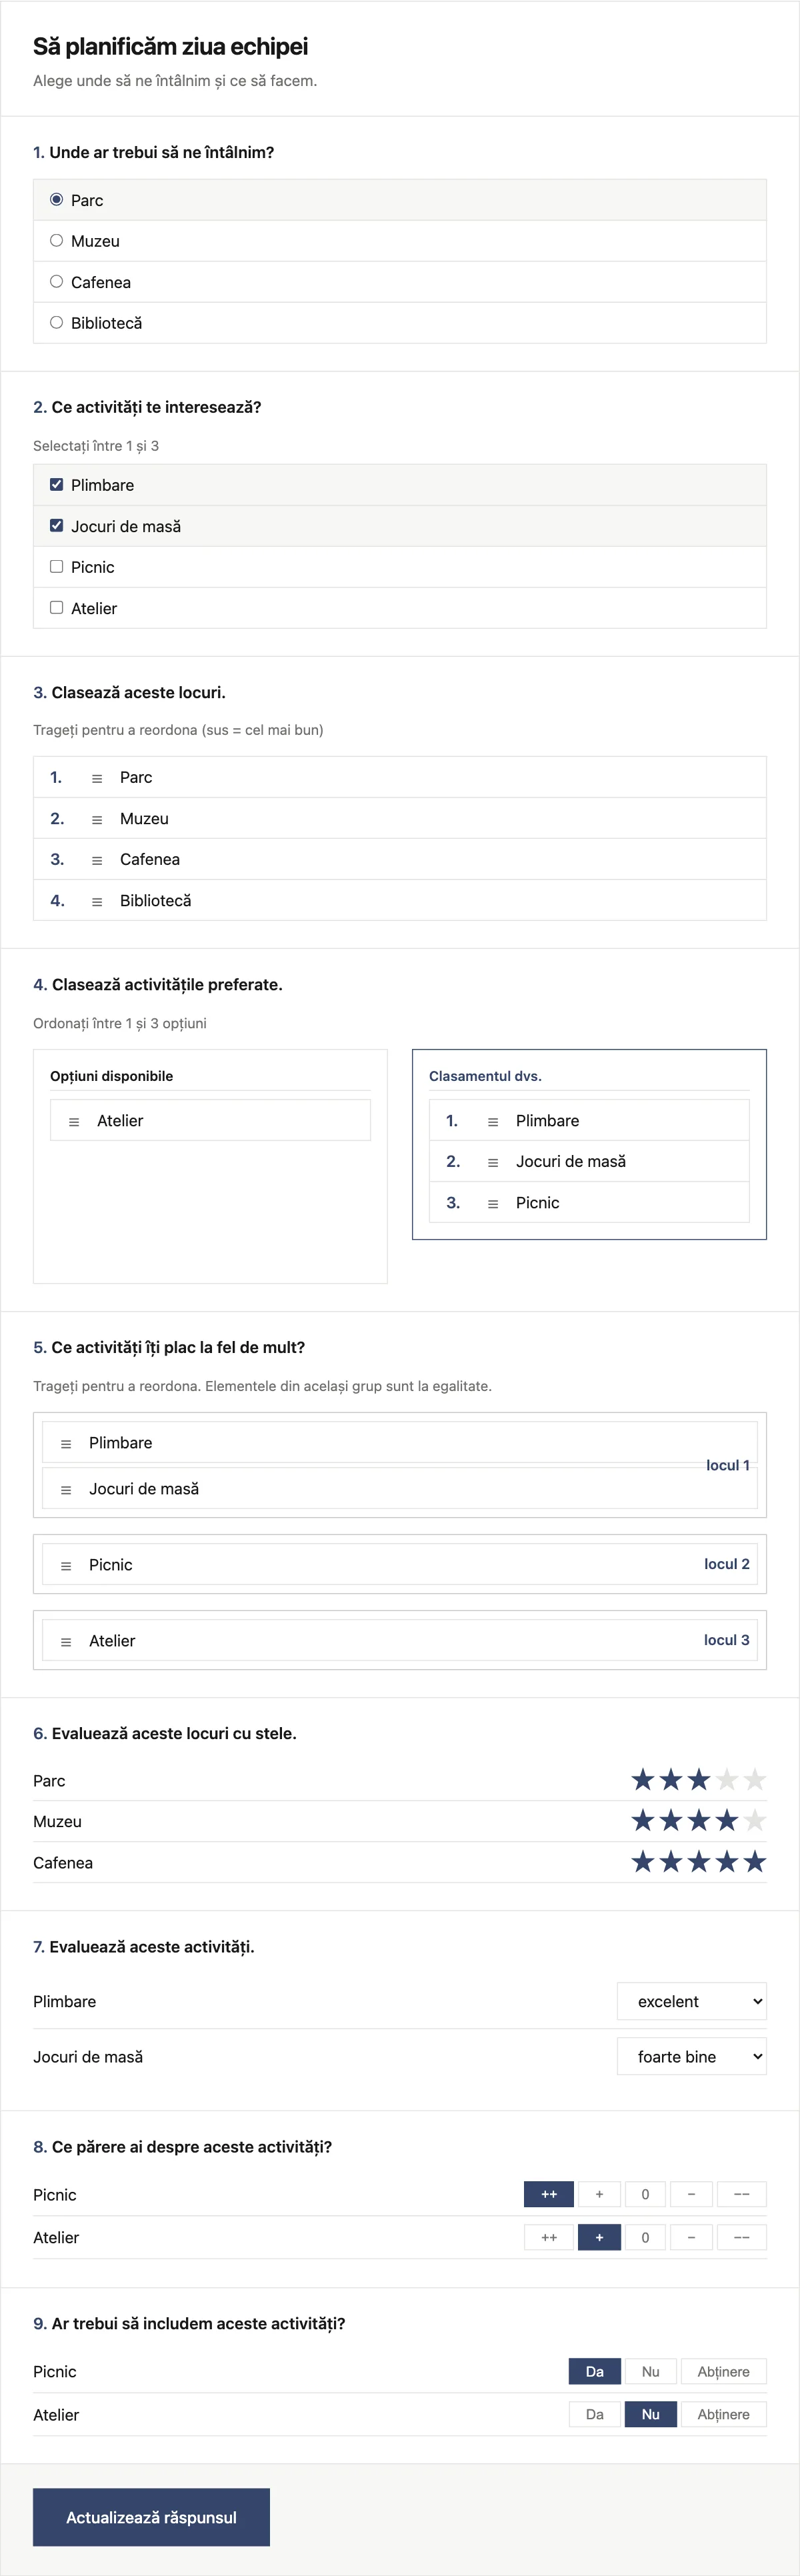Uncheck the Plimbare checkbox
Screen dimensions: 800x2576
click(x=57, y=485)
